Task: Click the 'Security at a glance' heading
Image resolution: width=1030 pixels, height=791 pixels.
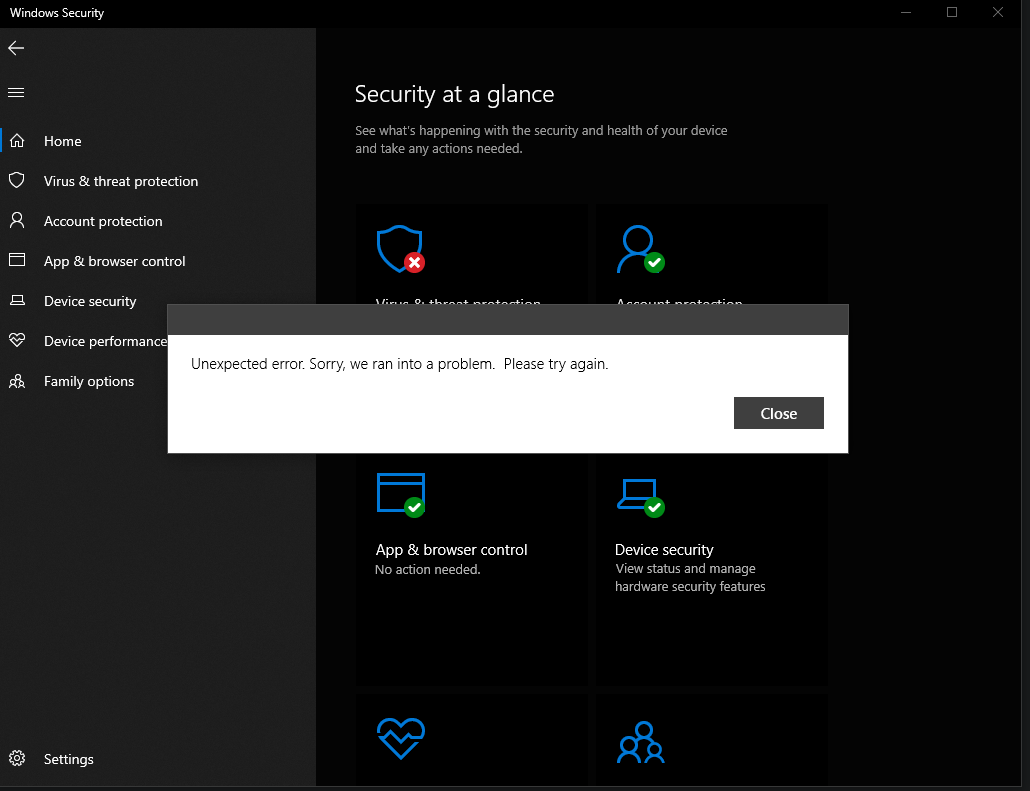Action: click(455, 94)
